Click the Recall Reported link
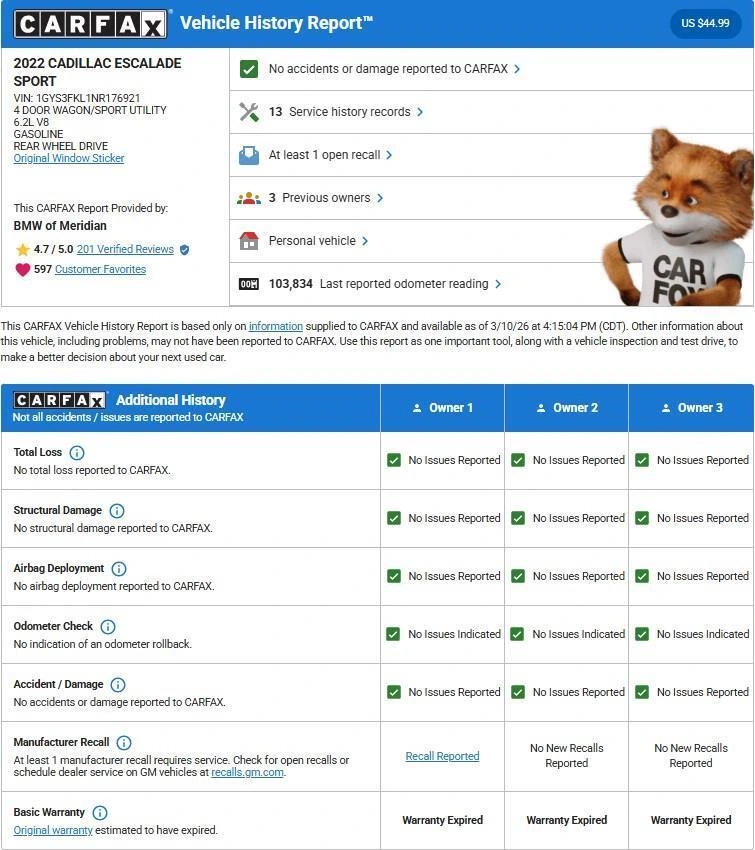This screenshot has height=850, width=755. point(442,756)
